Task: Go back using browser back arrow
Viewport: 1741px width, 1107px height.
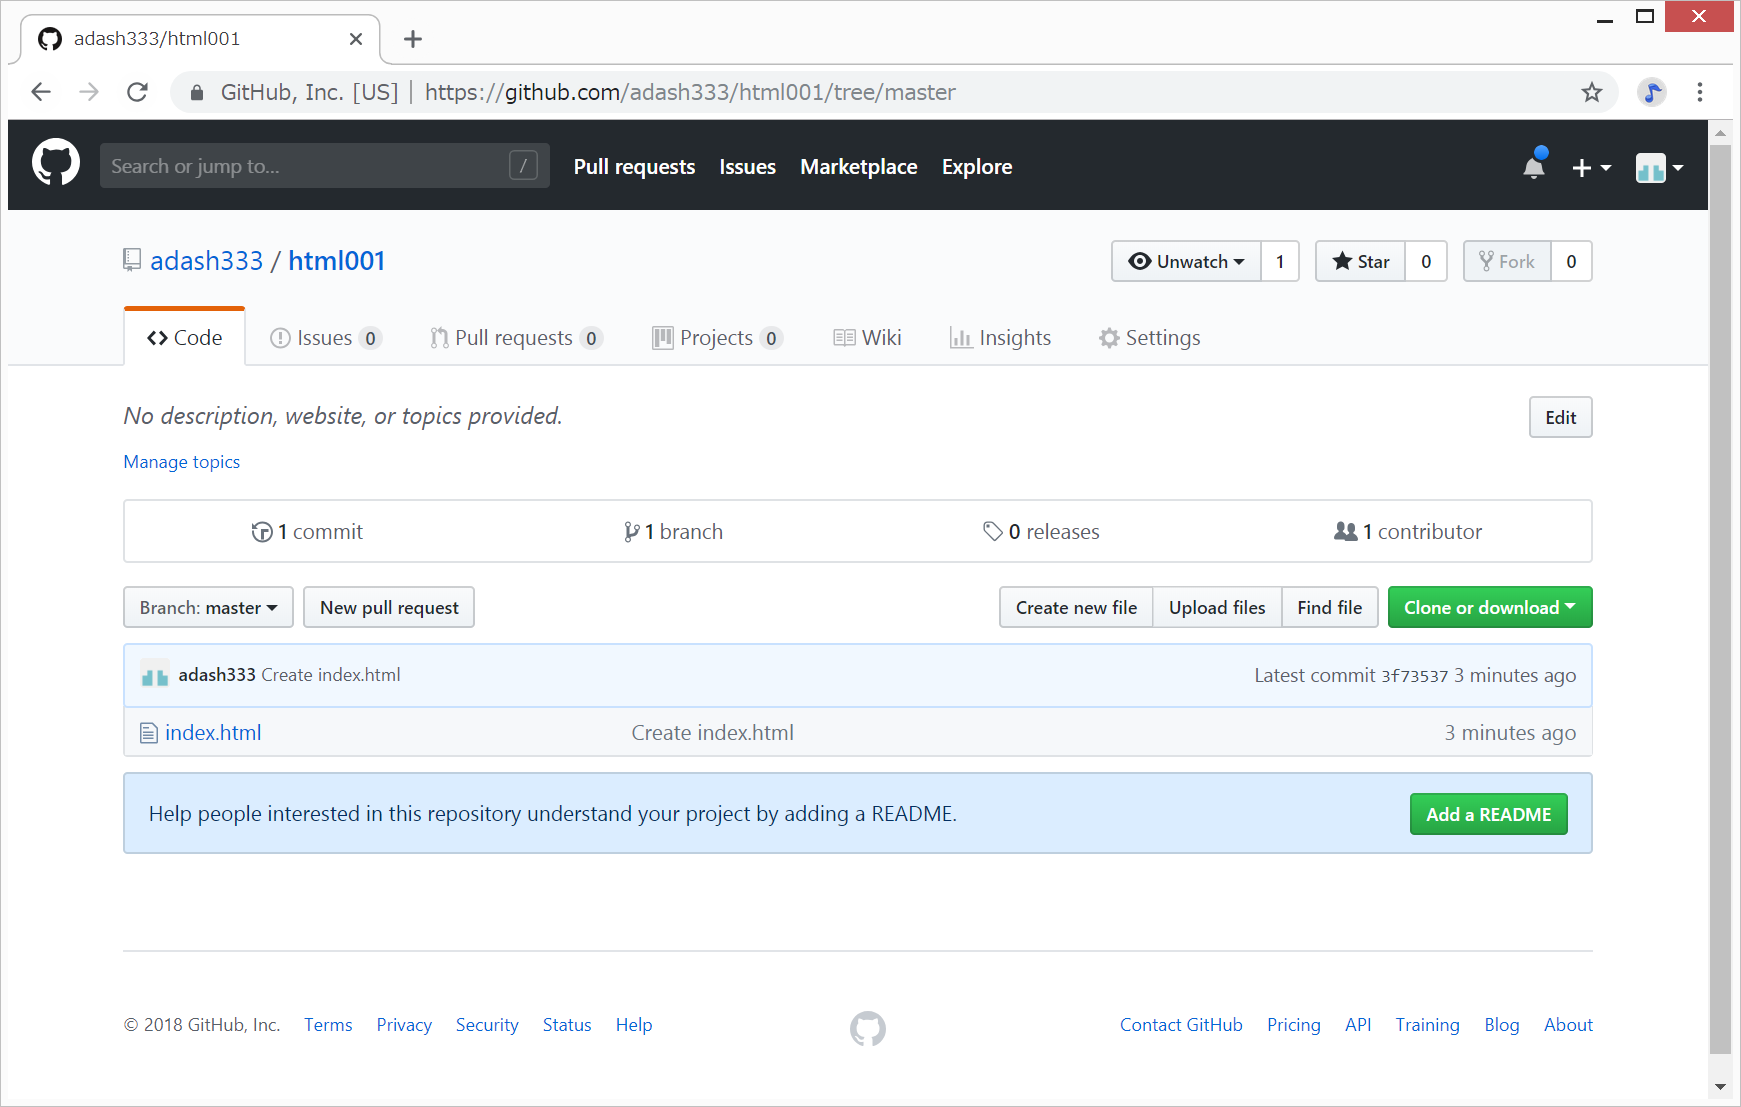Action: [x=41, y=92]
